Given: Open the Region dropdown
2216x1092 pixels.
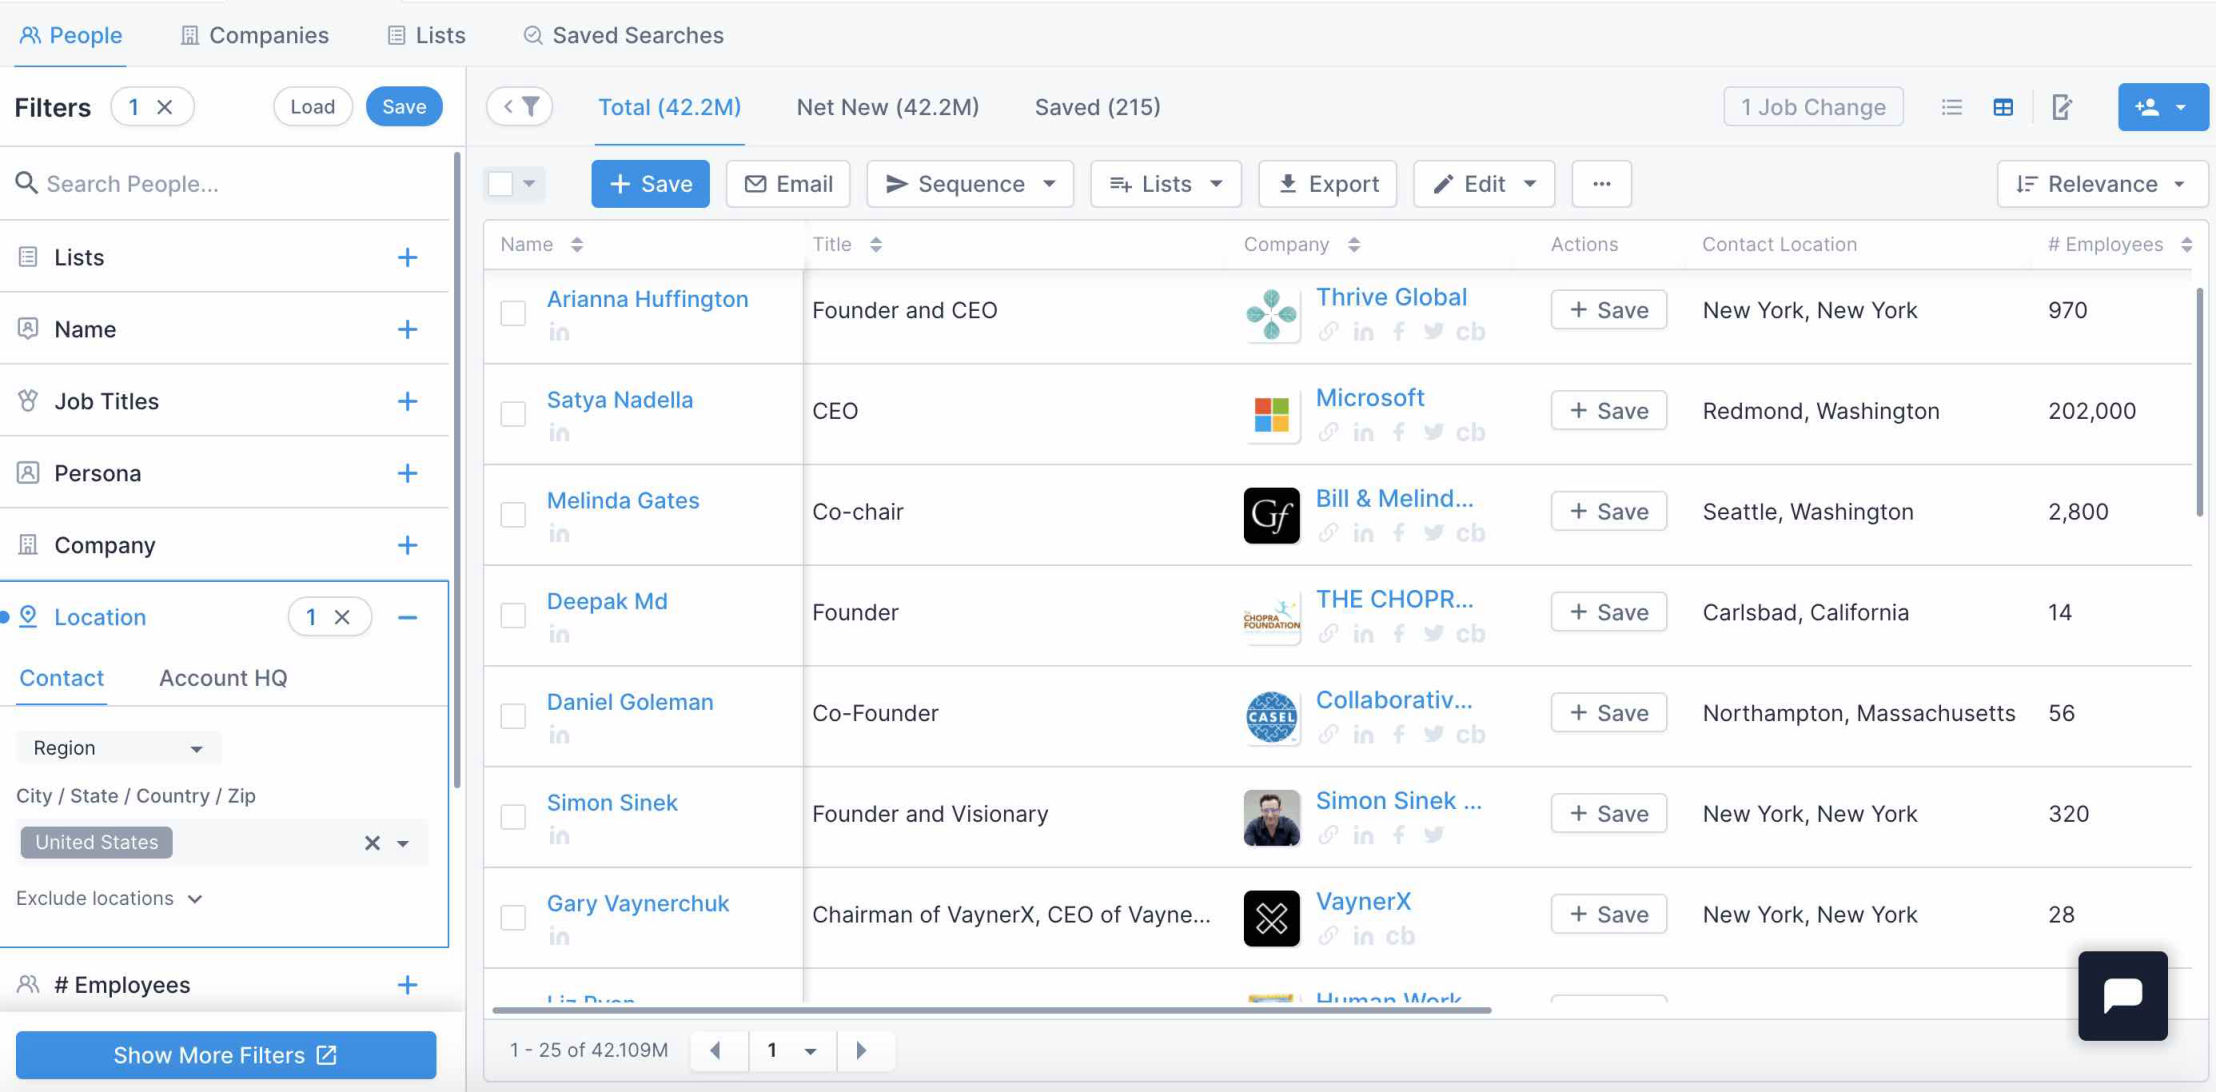Looking at the screenshot, I should click(x=118, y=748).
